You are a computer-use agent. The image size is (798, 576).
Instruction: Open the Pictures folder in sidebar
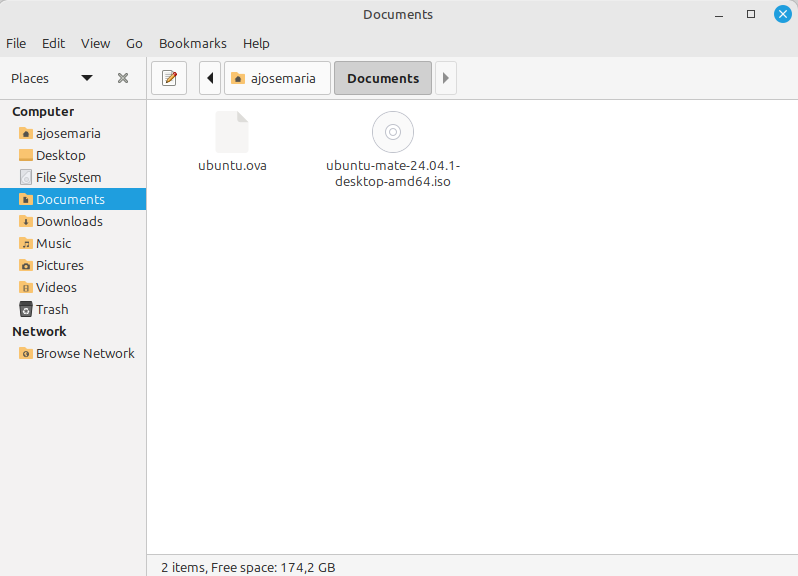pyautogui.click(x=60, y=265)
